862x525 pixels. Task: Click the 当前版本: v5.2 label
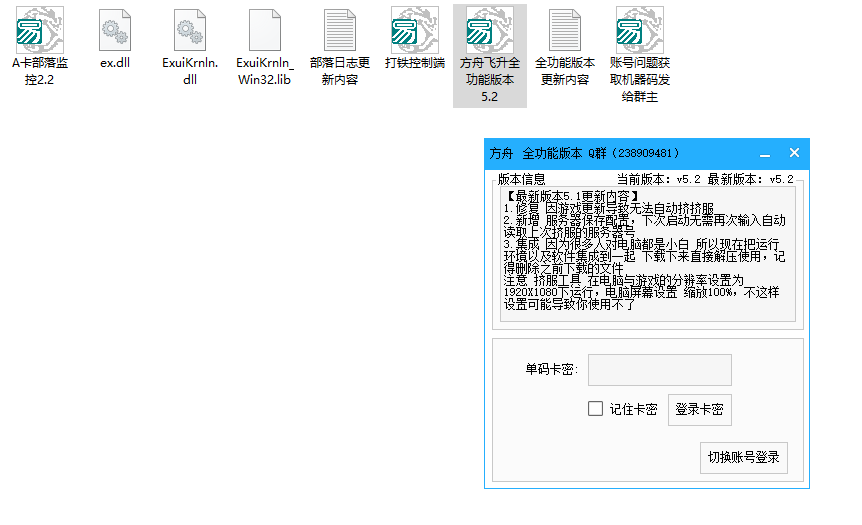(659, 180)
